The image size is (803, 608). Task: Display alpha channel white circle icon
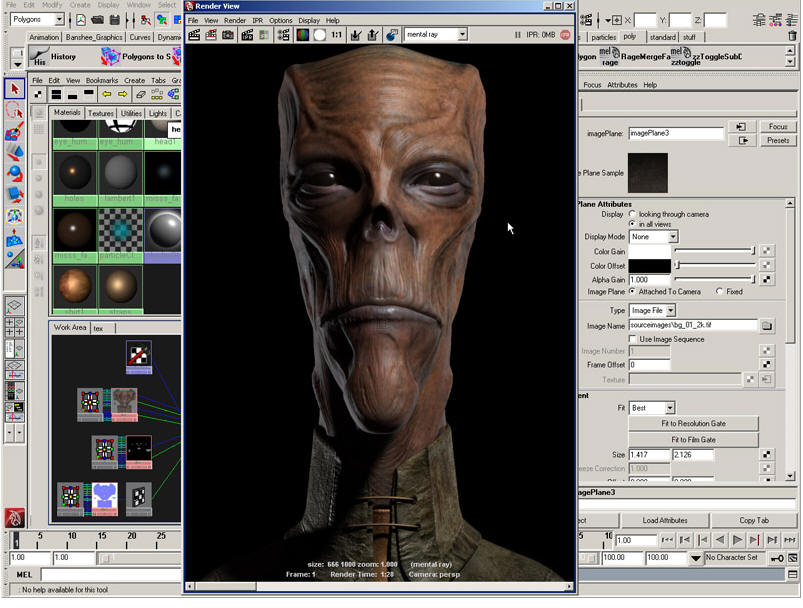(x=320, y=35)
